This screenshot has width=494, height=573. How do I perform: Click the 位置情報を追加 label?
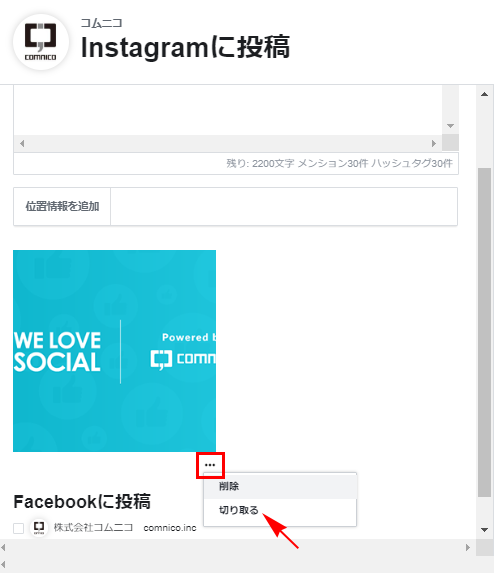pos(62,206)
